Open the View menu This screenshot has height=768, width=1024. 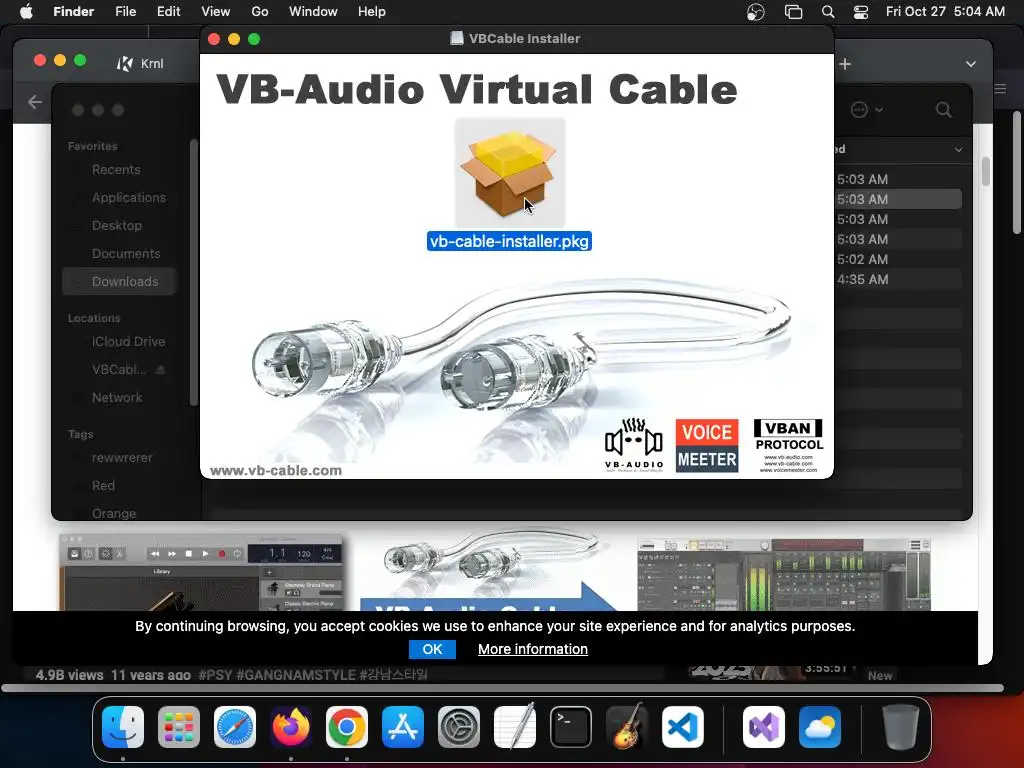[x=216, y=12]
